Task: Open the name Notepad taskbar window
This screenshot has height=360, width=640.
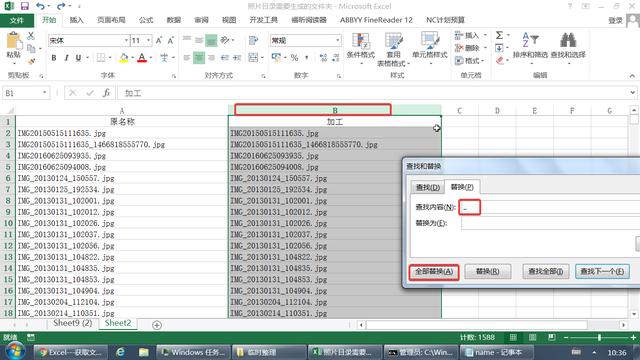Action: point(497,352)
